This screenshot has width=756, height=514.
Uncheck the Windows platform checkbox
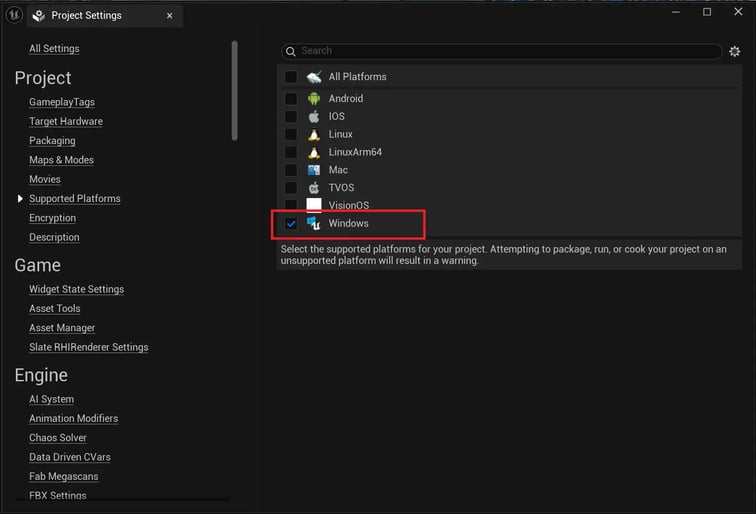[291, 223]
